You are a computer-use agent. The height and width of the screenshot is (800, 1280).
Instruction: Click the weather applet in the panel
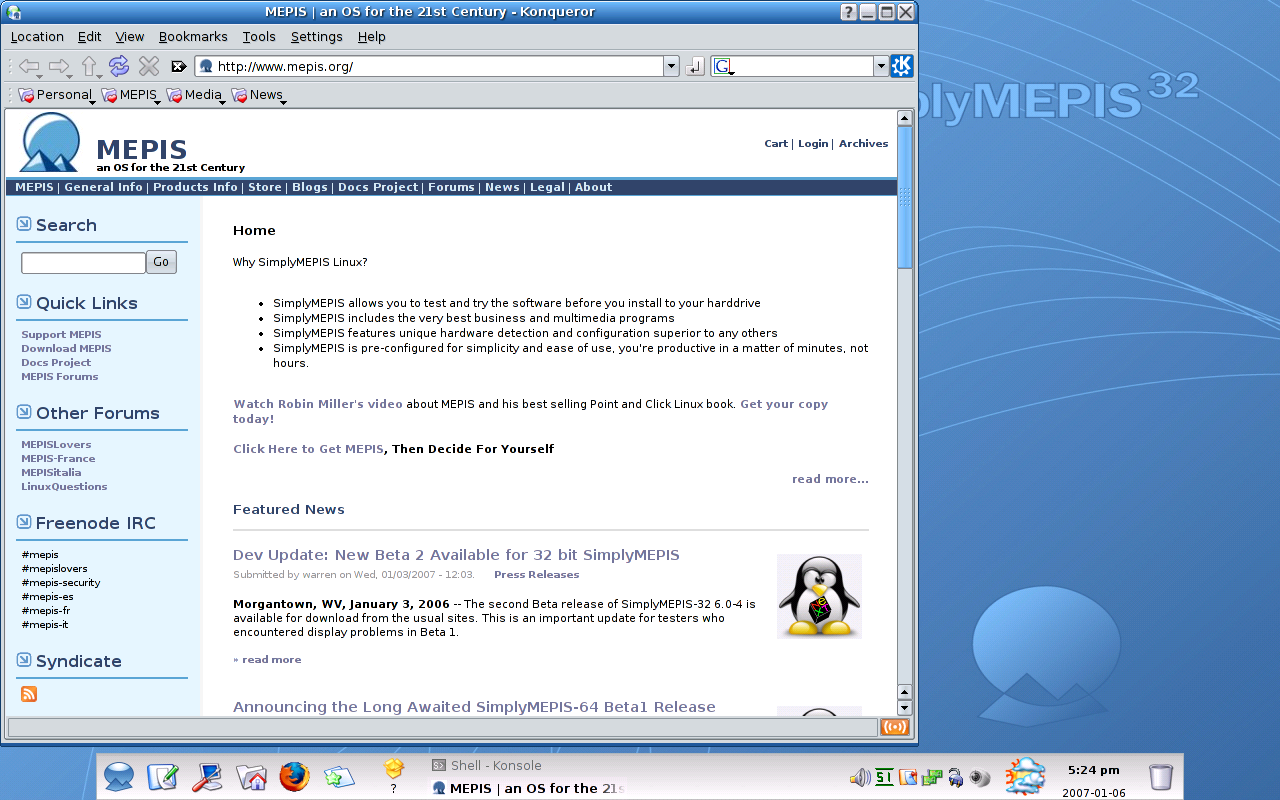1025,776
